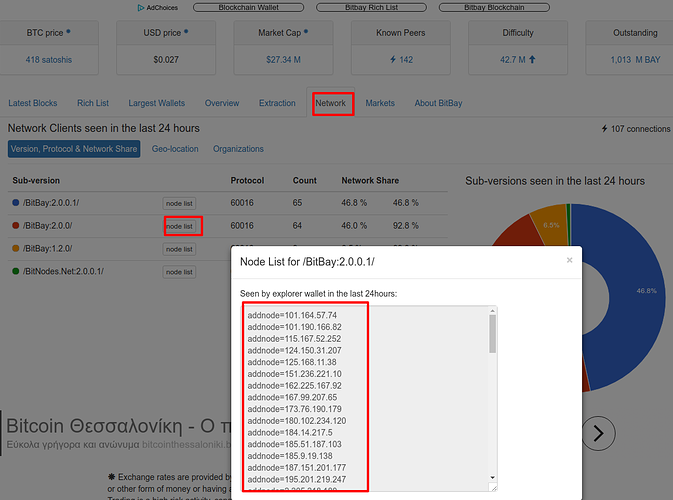Click the node list scroll-down arrow
Image resolution: width=673 pixels, height=500 pixels.
[492, 477]
